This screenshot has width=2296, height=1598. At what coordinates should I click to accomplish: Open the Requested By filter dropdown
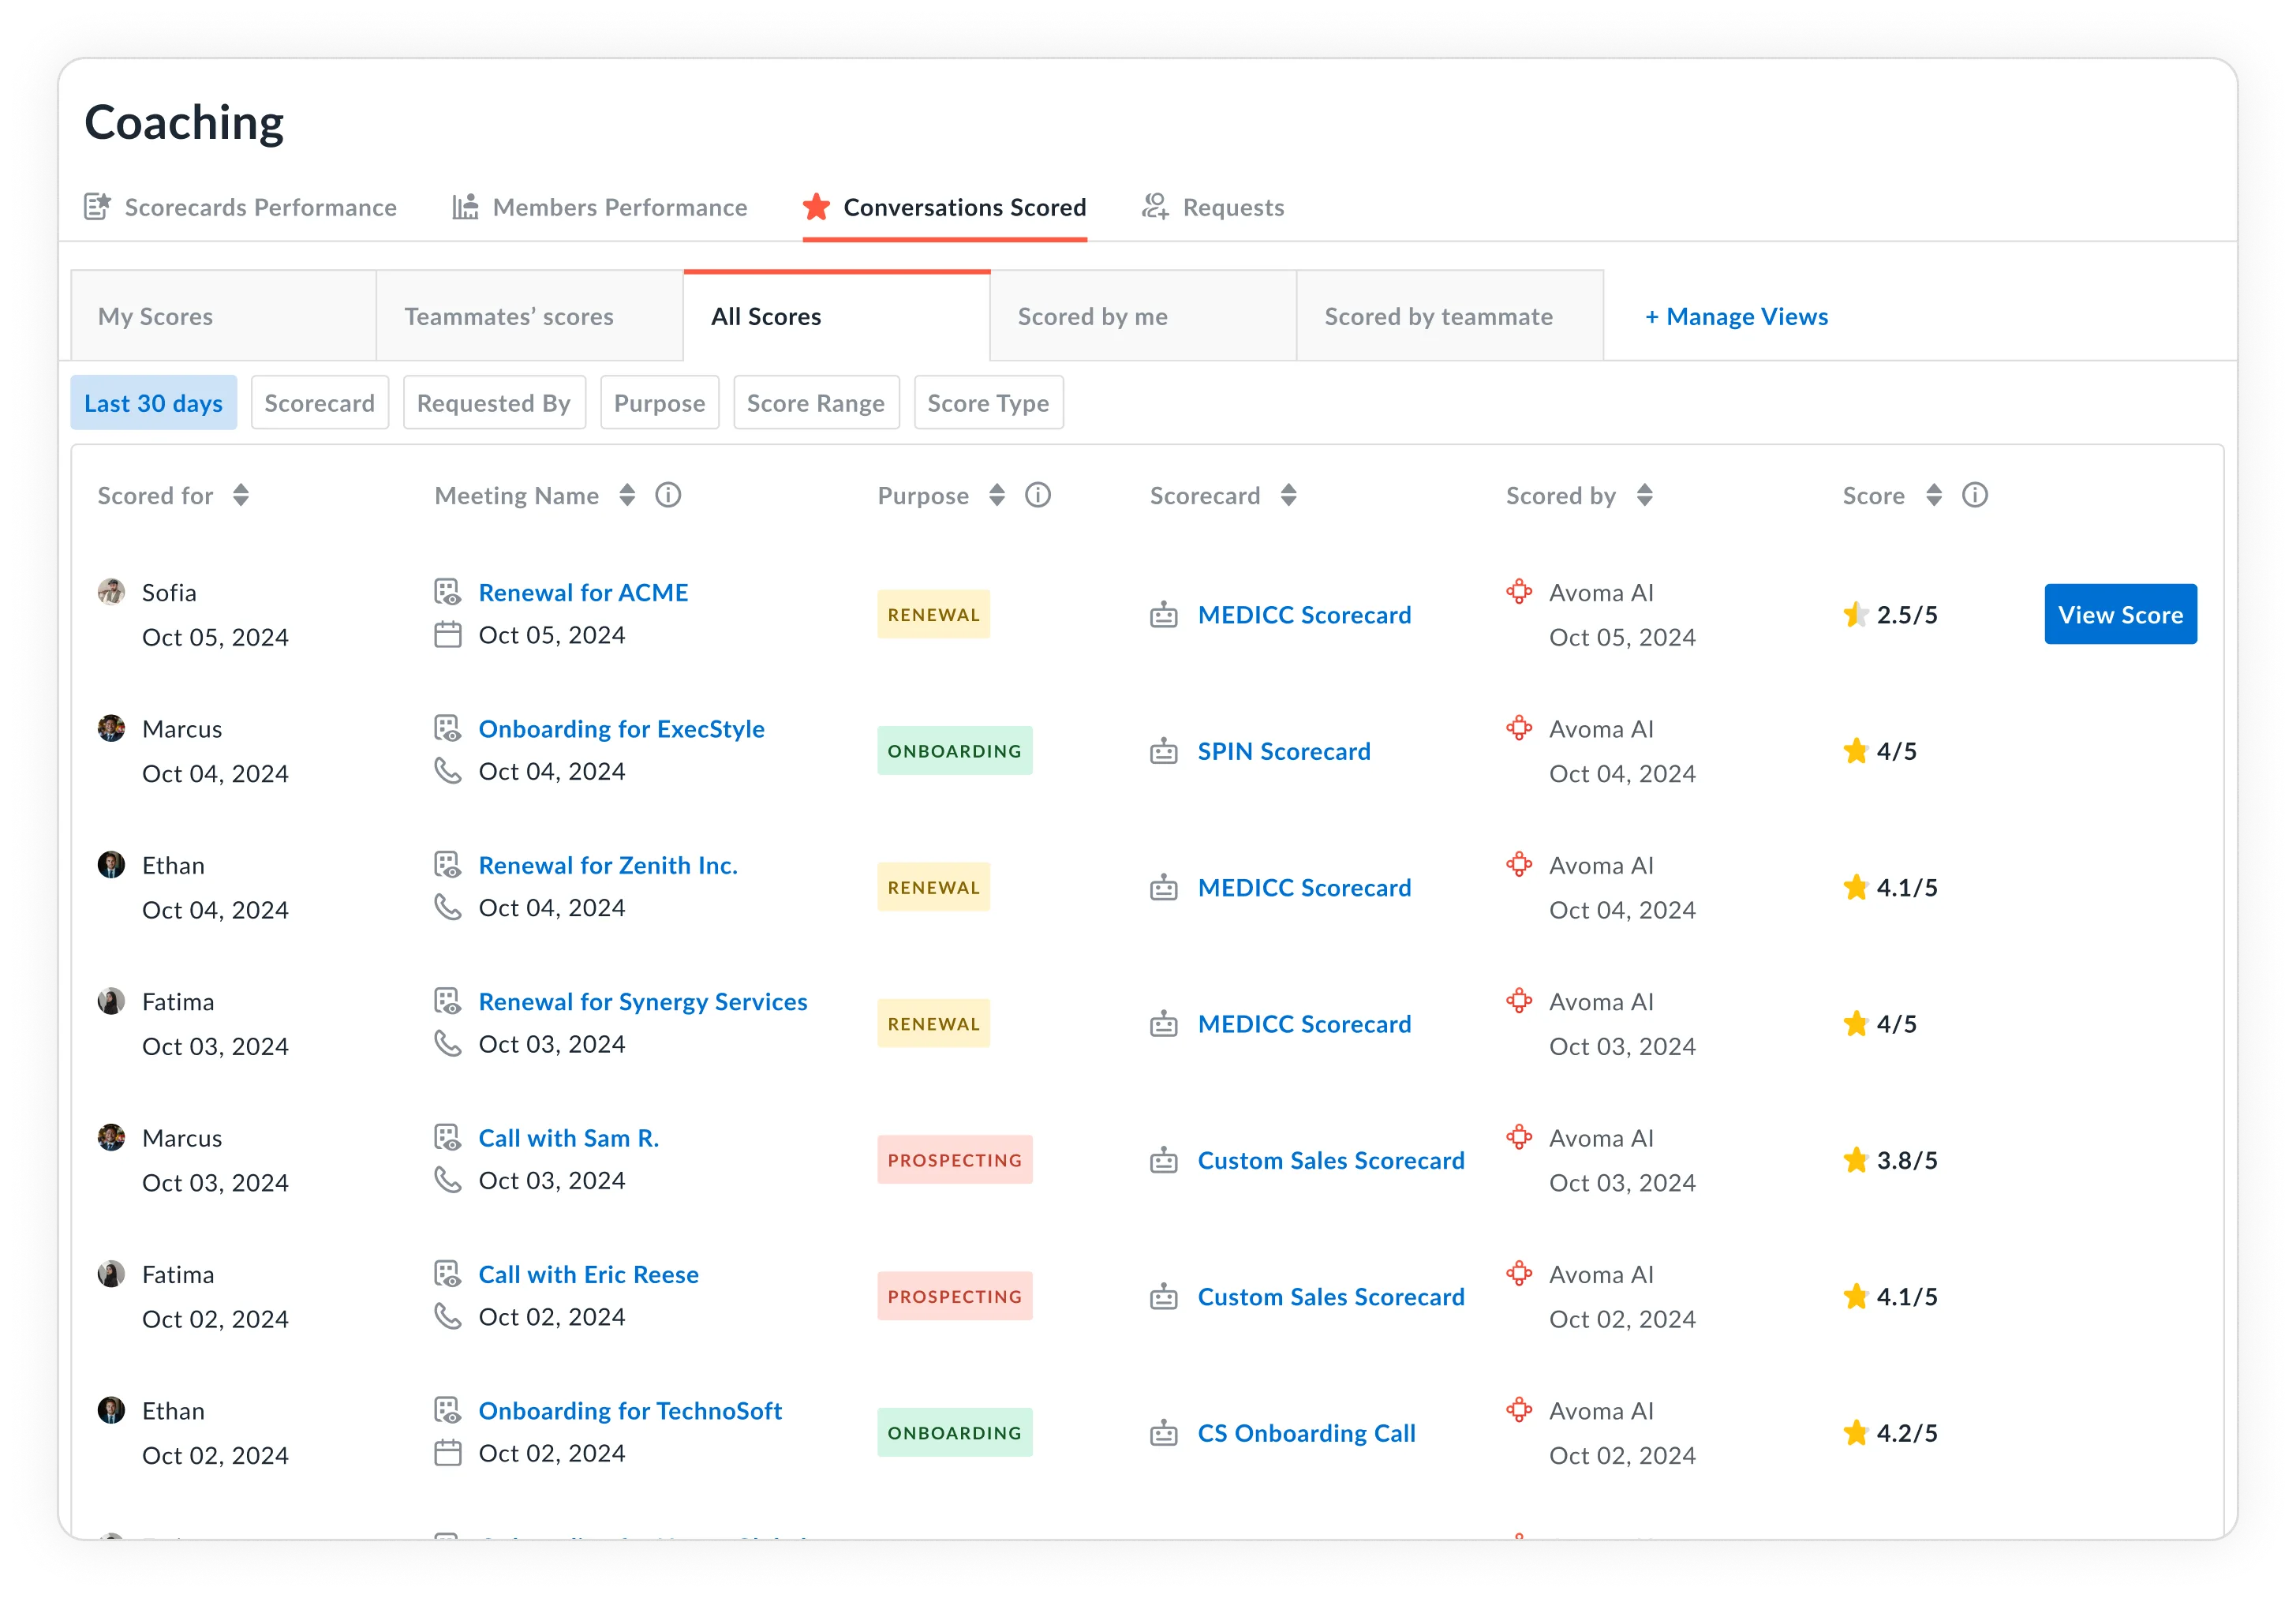click(493, 403)
